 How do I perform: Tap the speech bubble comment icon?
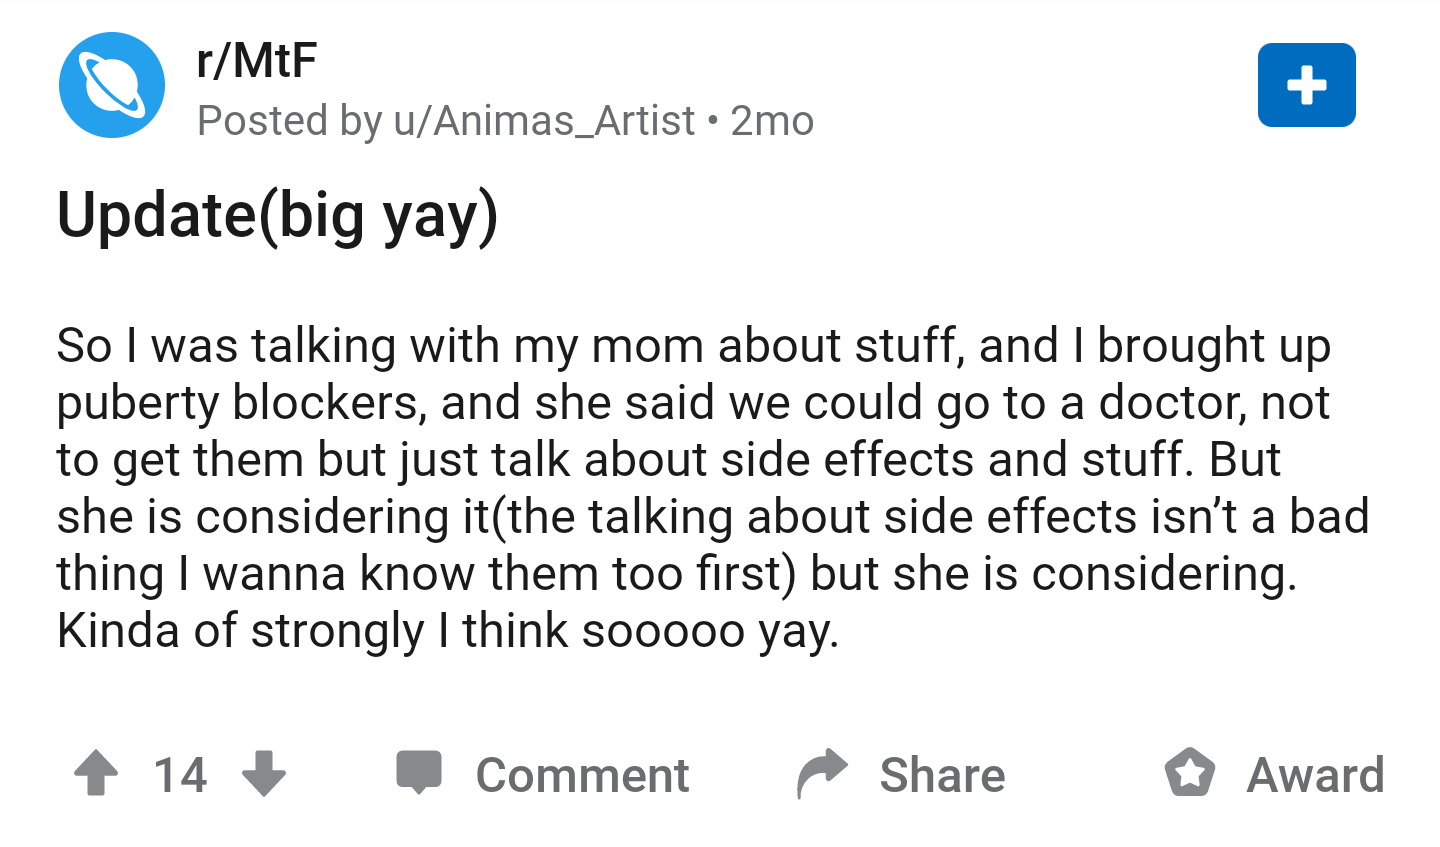[418, 772]
